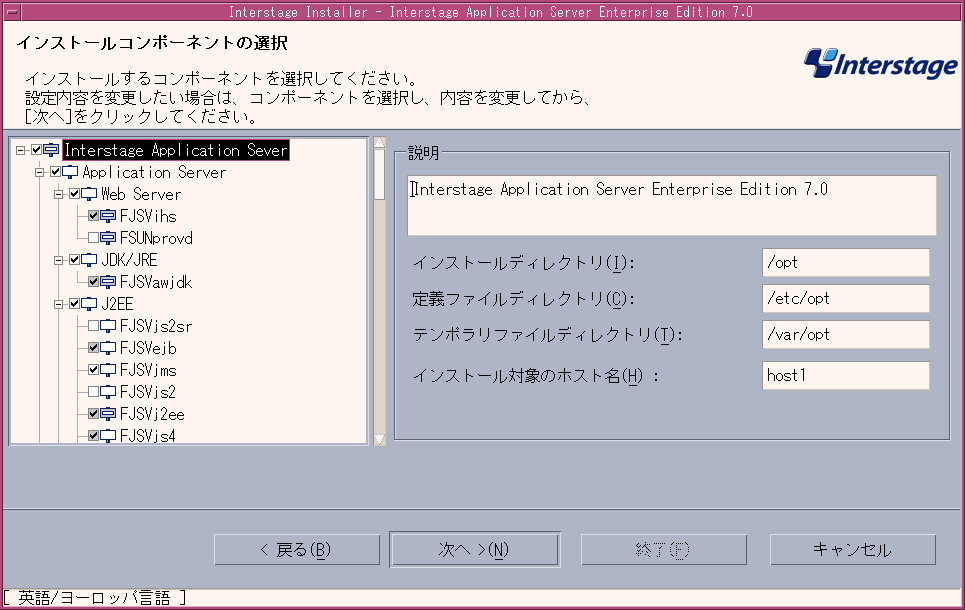Uncheck the FJSVjs4 checkbox

coord(94,436)
